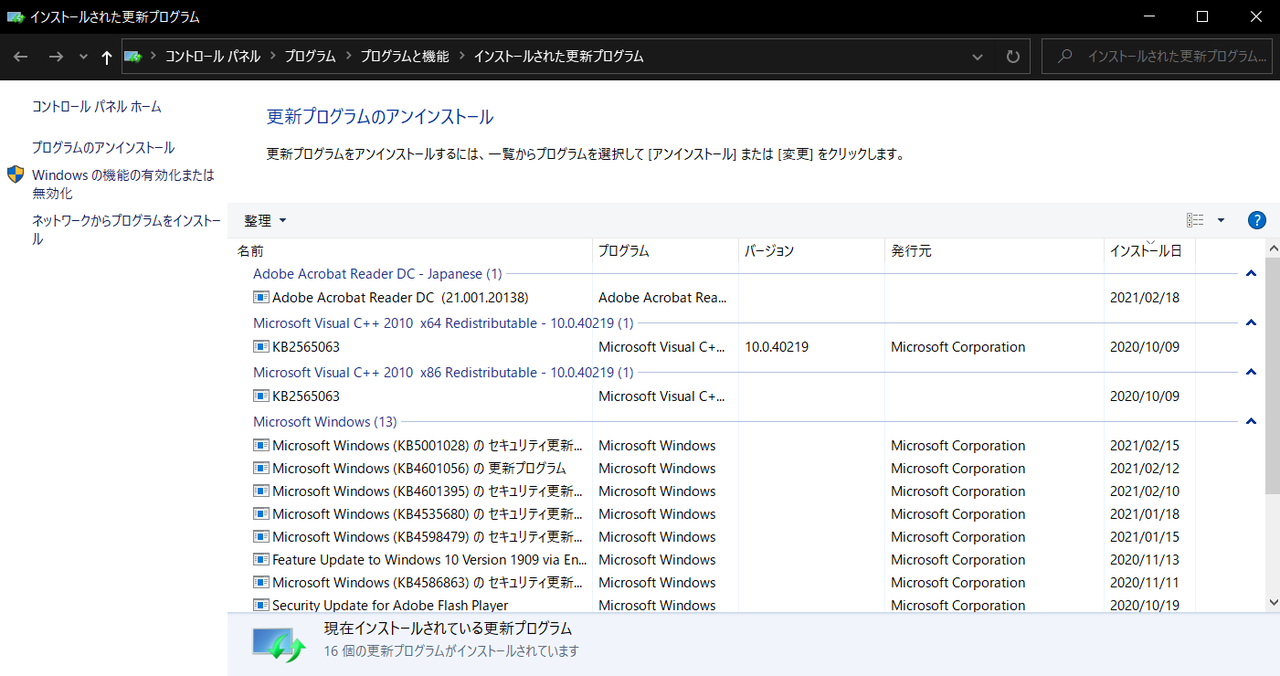
Task: Click the shield icon beside Windows features
Action: coord(16,175)
